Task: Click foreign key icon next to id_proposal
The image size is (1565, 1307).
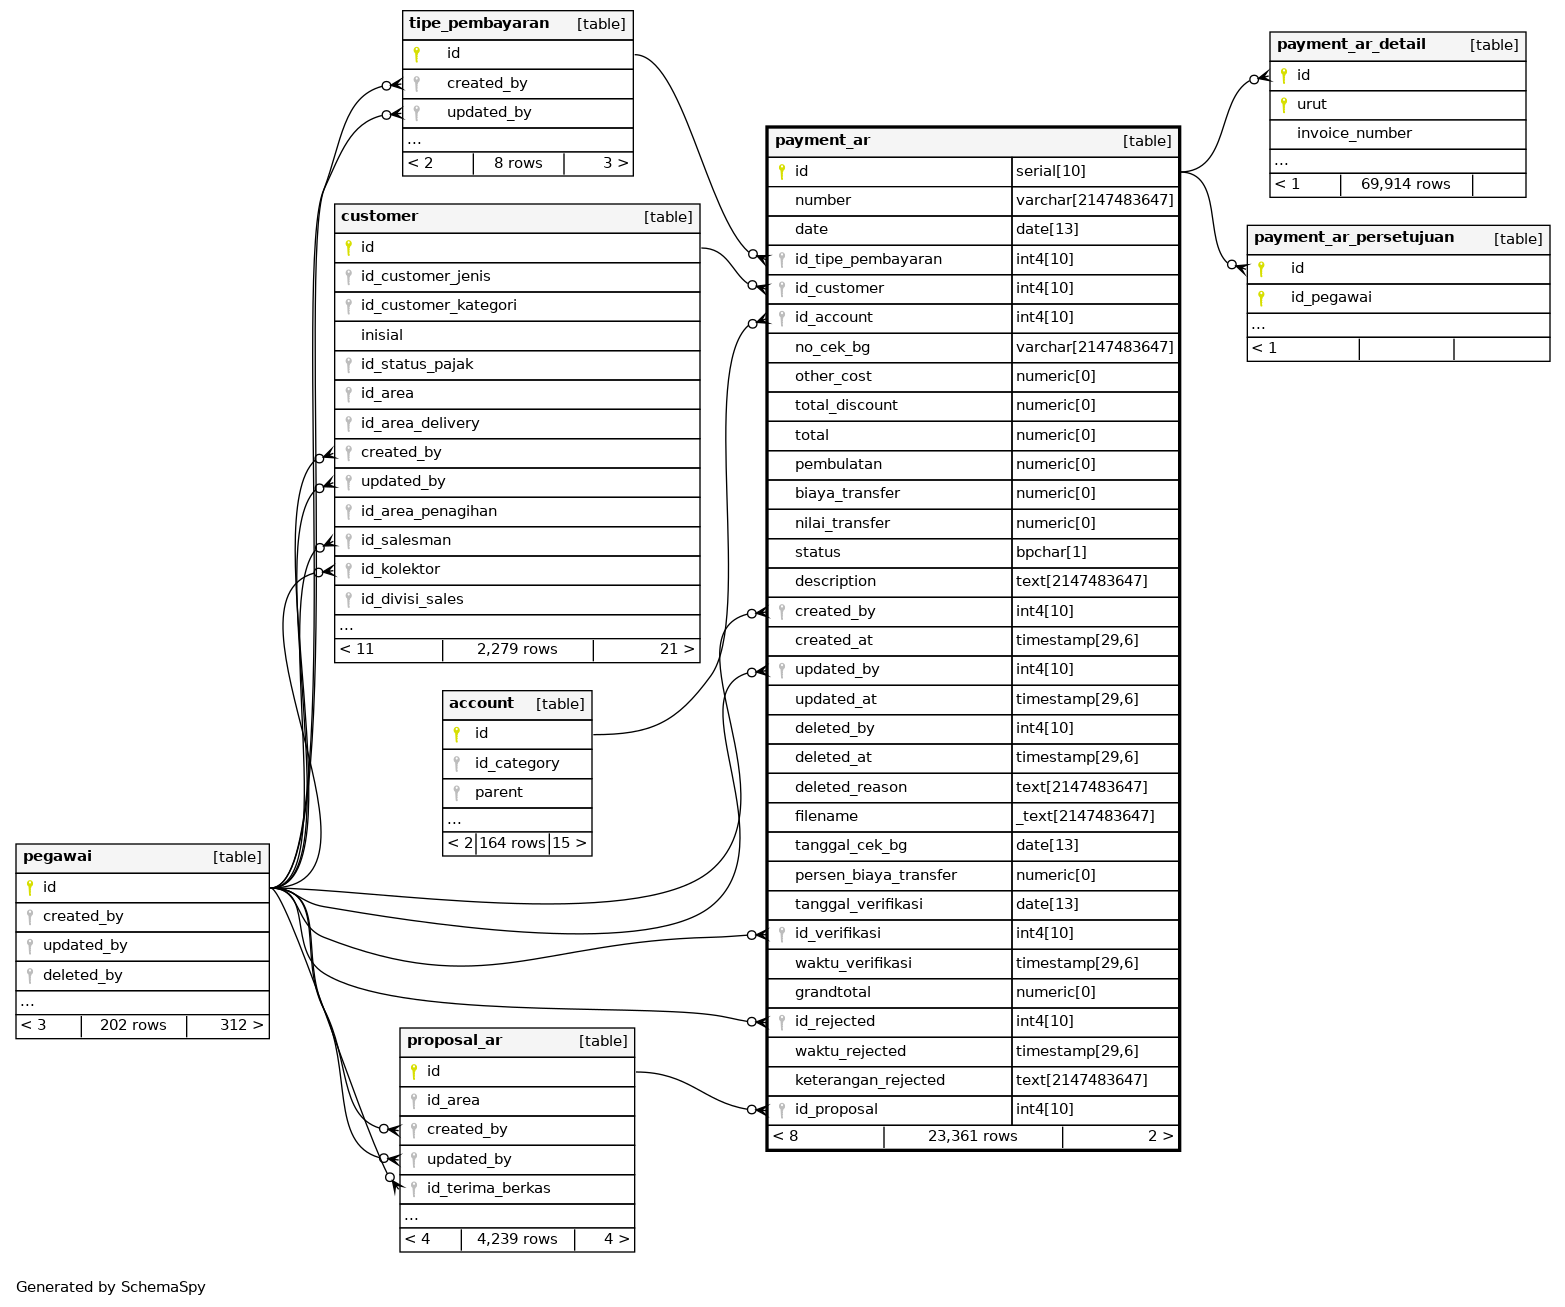Action: click(x=782, y=1110)
